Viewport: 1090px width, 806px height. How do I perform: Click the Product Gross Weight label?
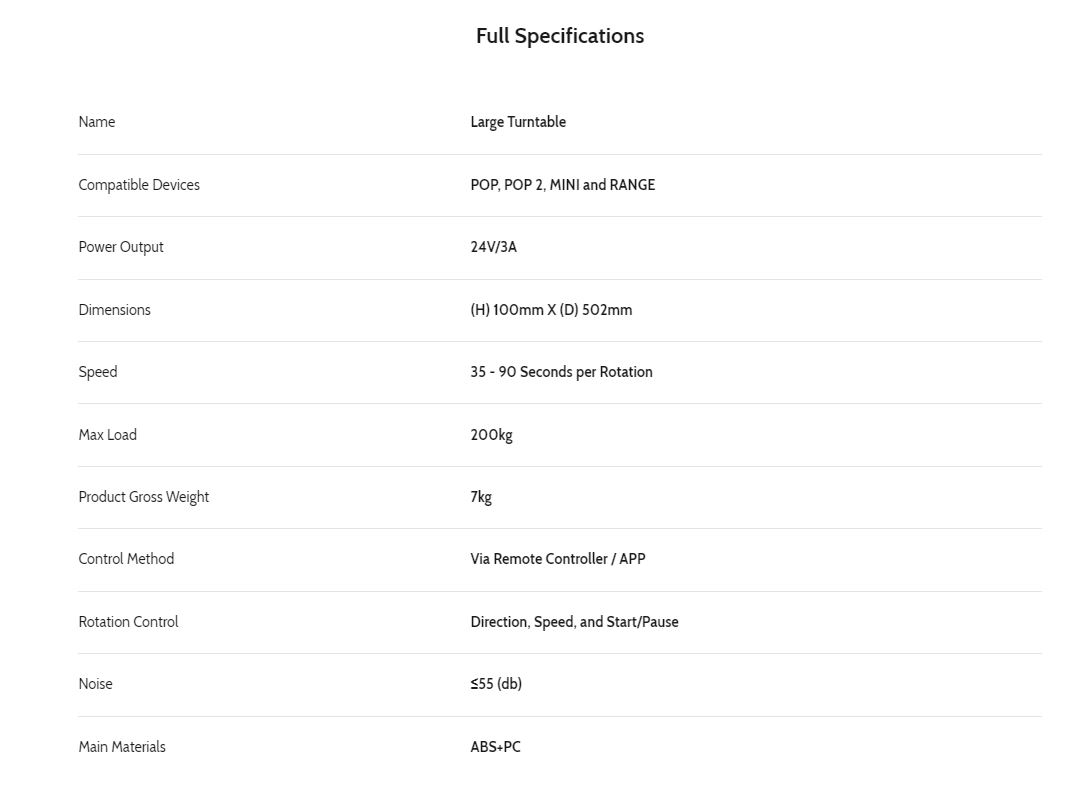pyautogui.click(x=144, y=497)
